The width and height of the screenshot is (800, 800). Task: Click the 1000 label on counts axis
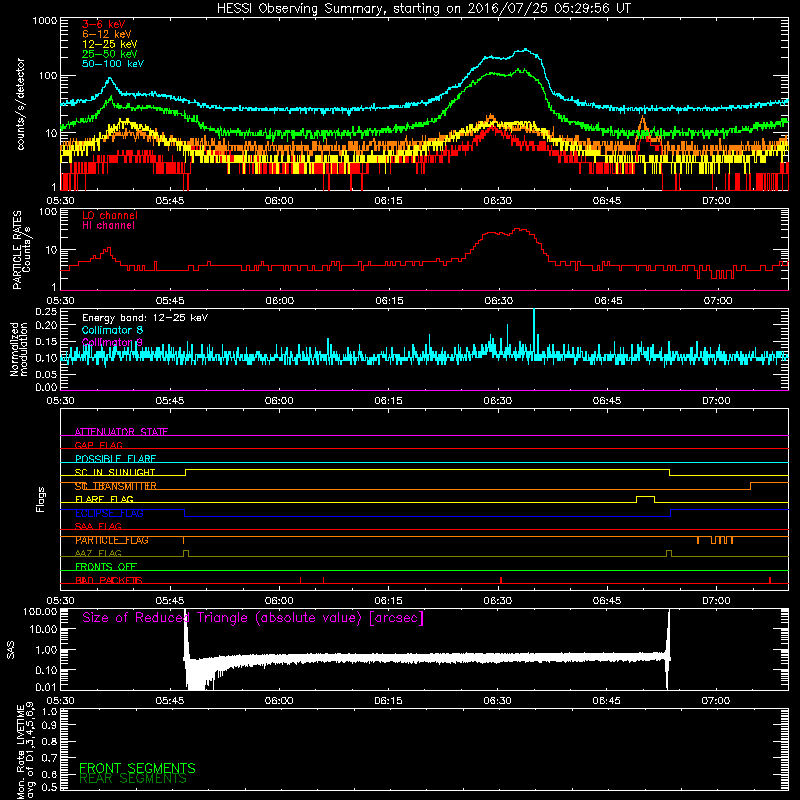point(45,21)
